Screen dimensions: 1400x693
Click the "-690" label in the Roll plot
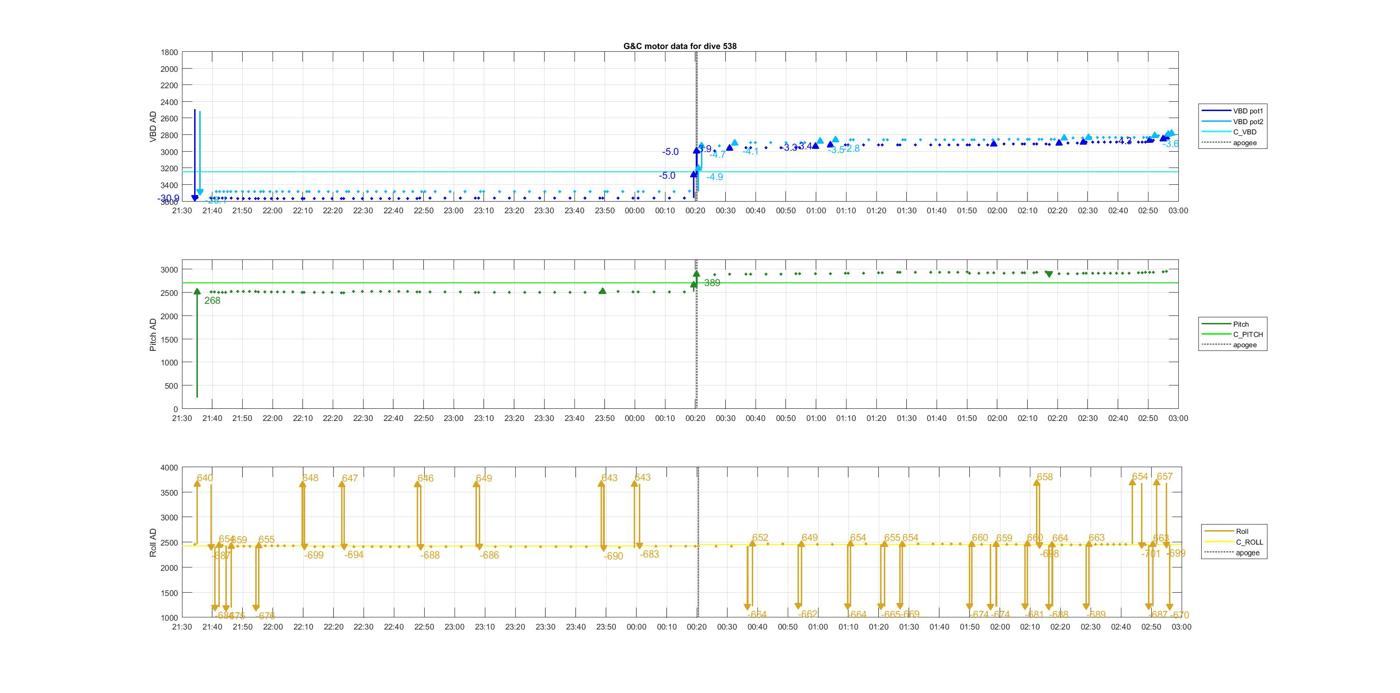click(613, 556)
